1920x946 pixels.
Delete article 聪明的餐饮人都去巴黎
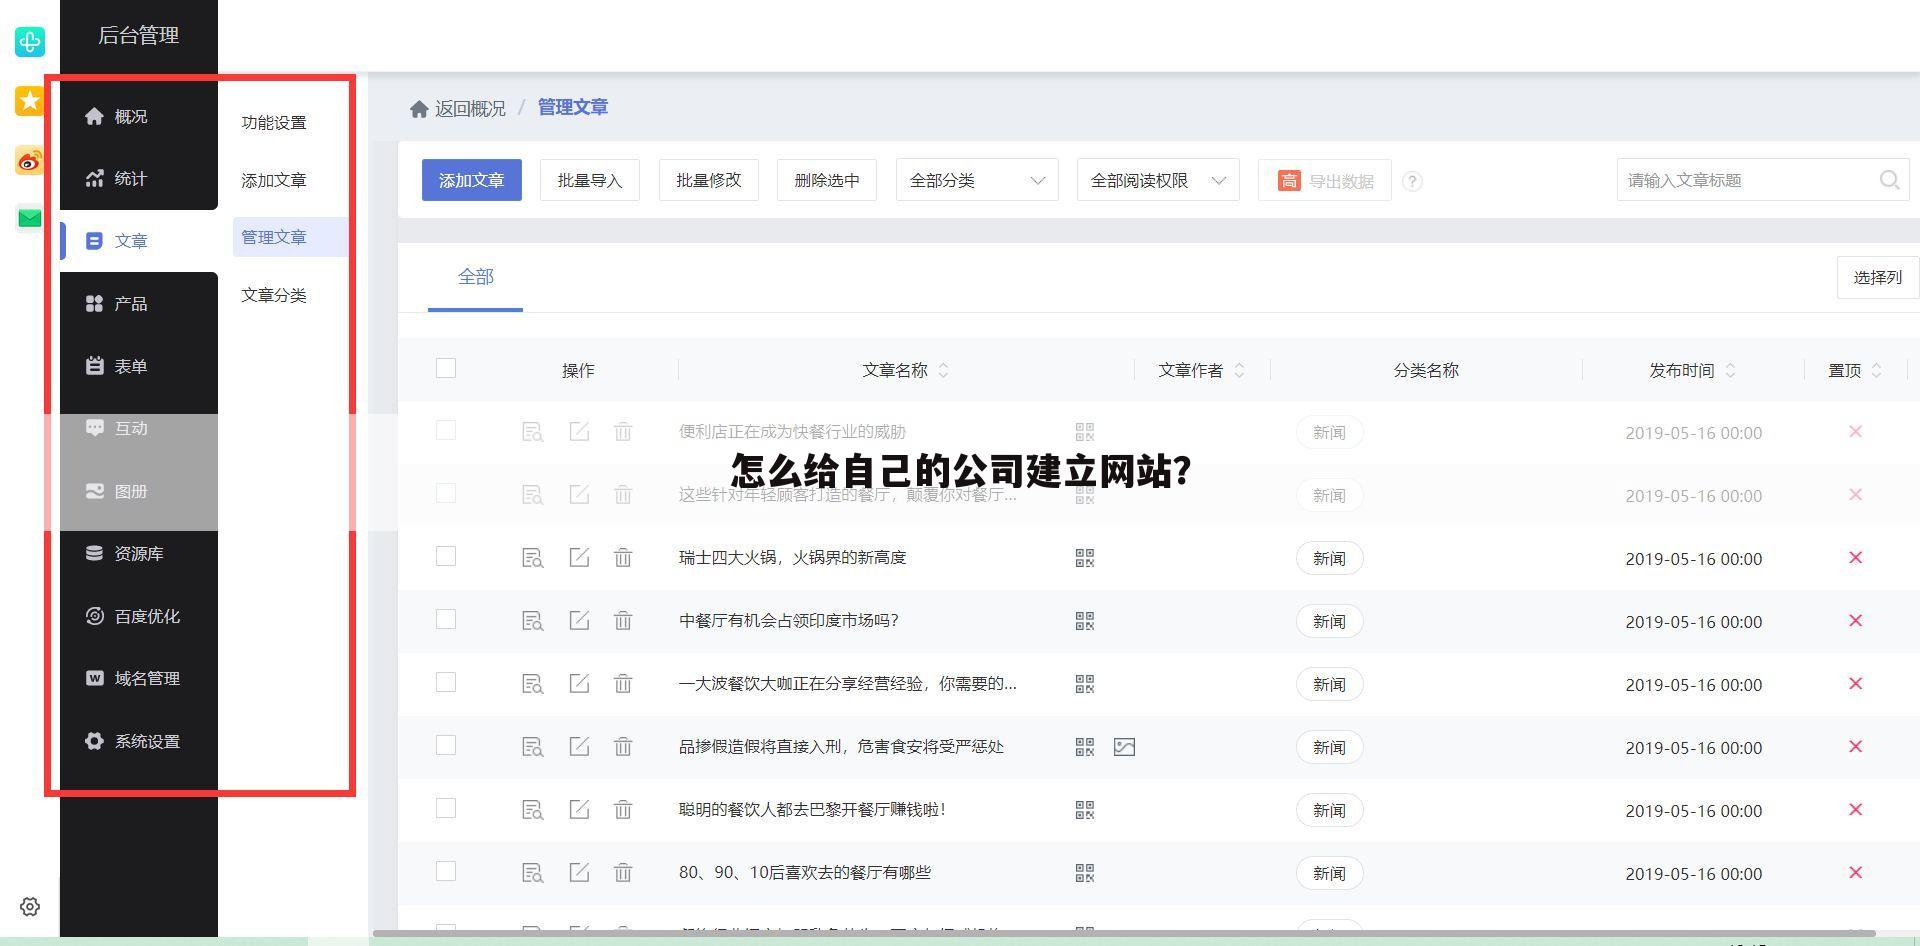[623, 810]
